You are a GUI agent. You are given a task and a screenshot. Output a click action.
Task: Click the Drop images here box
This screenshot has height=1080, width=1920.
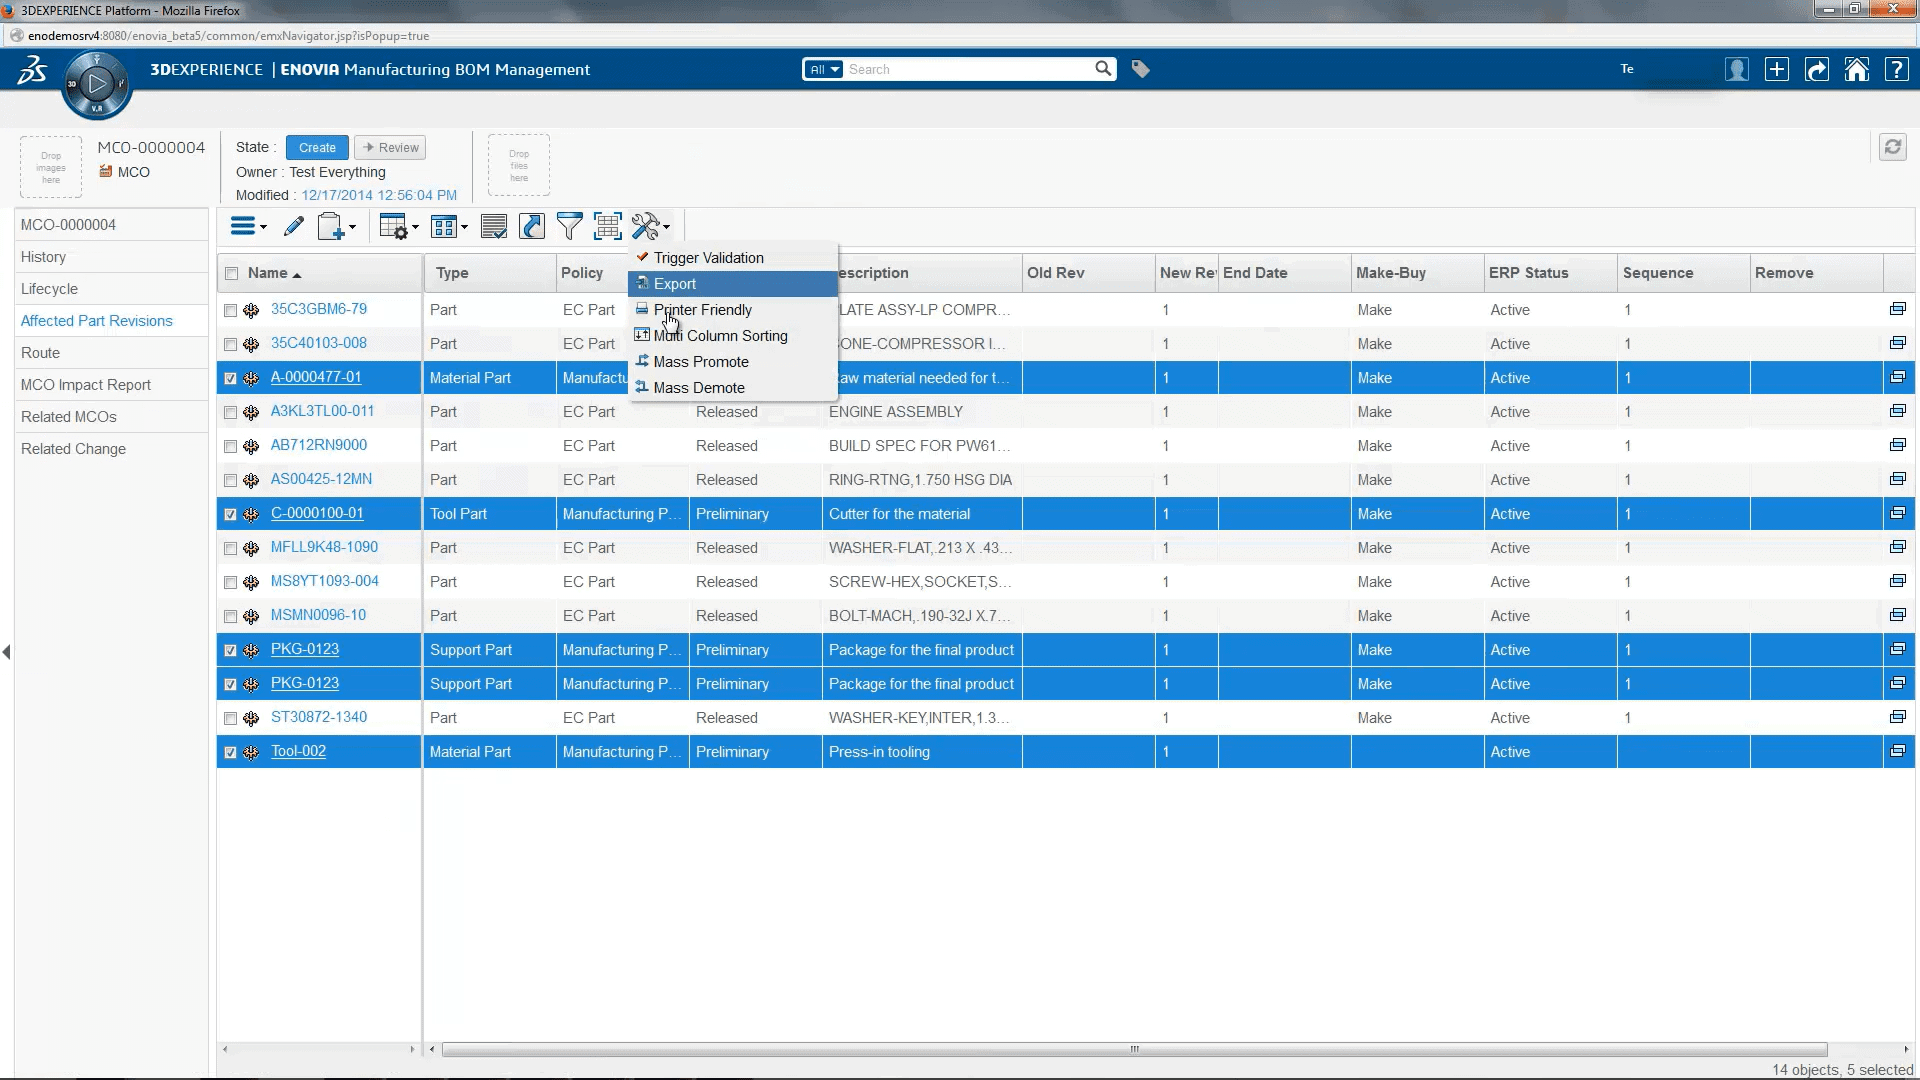click(x=51, y=166)
